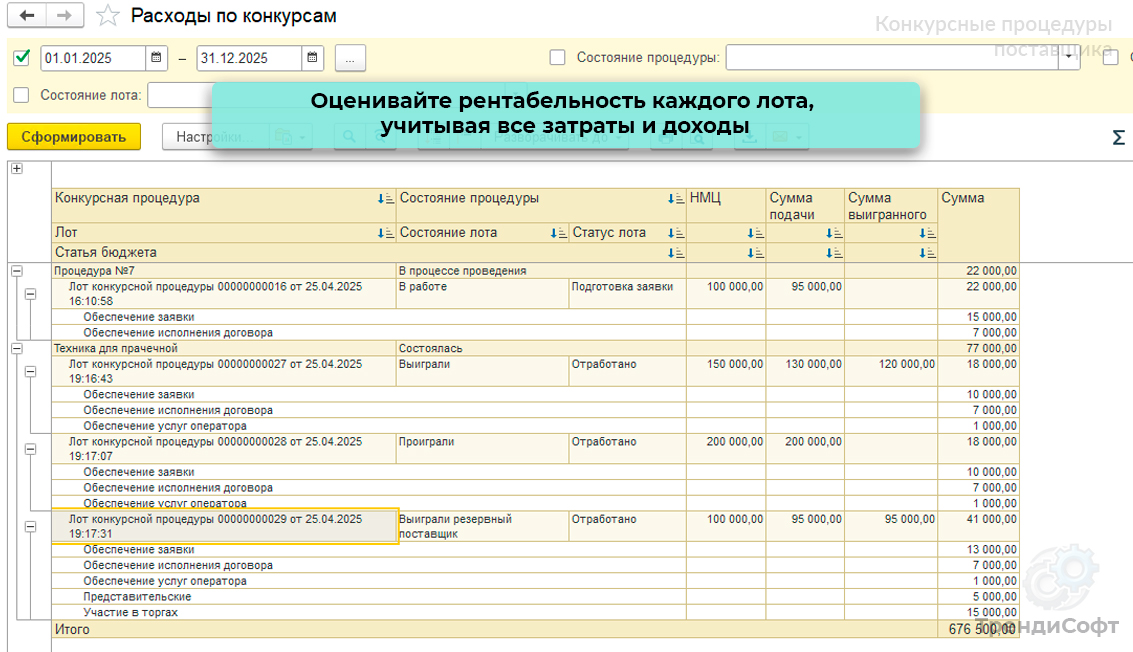The height and width of the screenshot is (652, 1133).
Task: Go back with the left arrow button
Action: [x=27, y=15]
